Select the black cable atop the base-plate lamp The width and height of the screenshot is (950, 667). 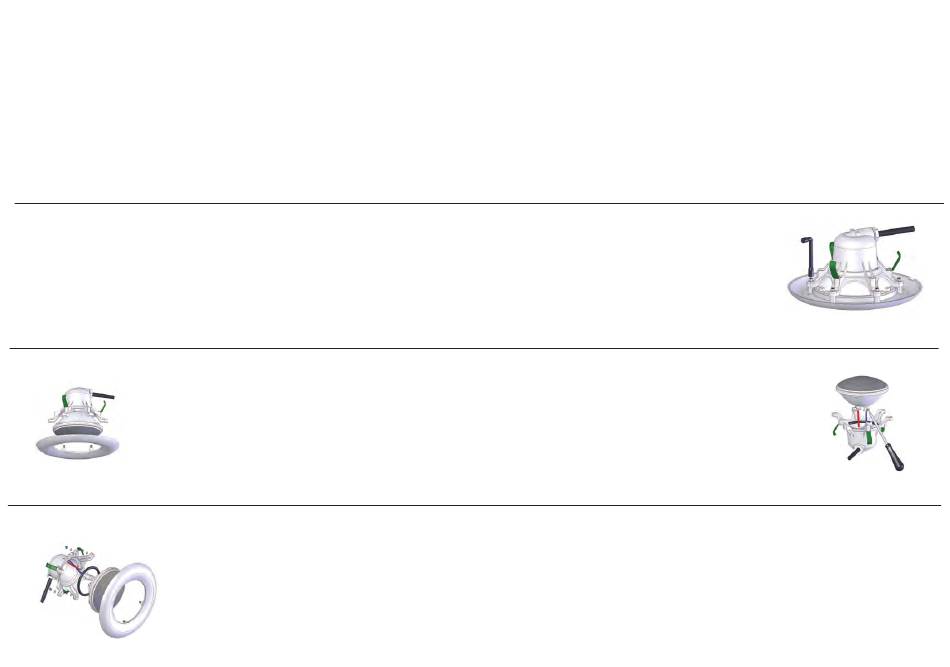click(897, 231)
